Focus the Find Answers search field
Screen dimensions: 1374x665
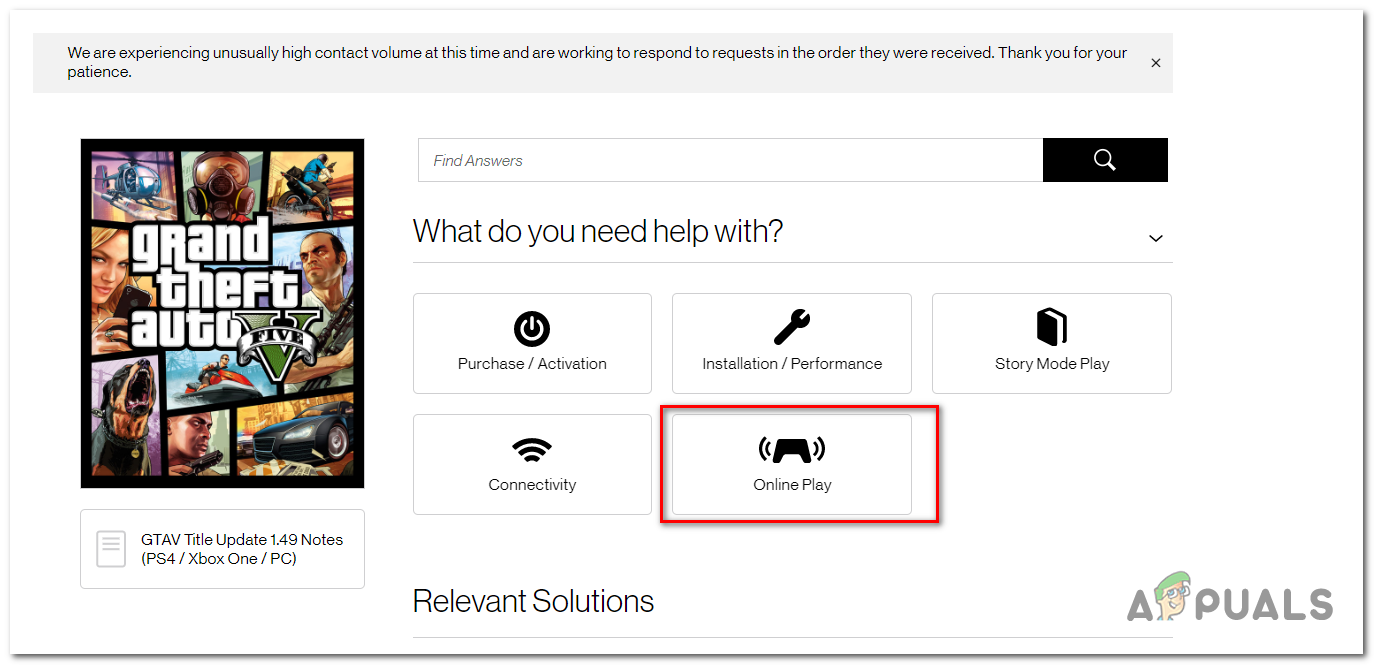pos(730,160)
